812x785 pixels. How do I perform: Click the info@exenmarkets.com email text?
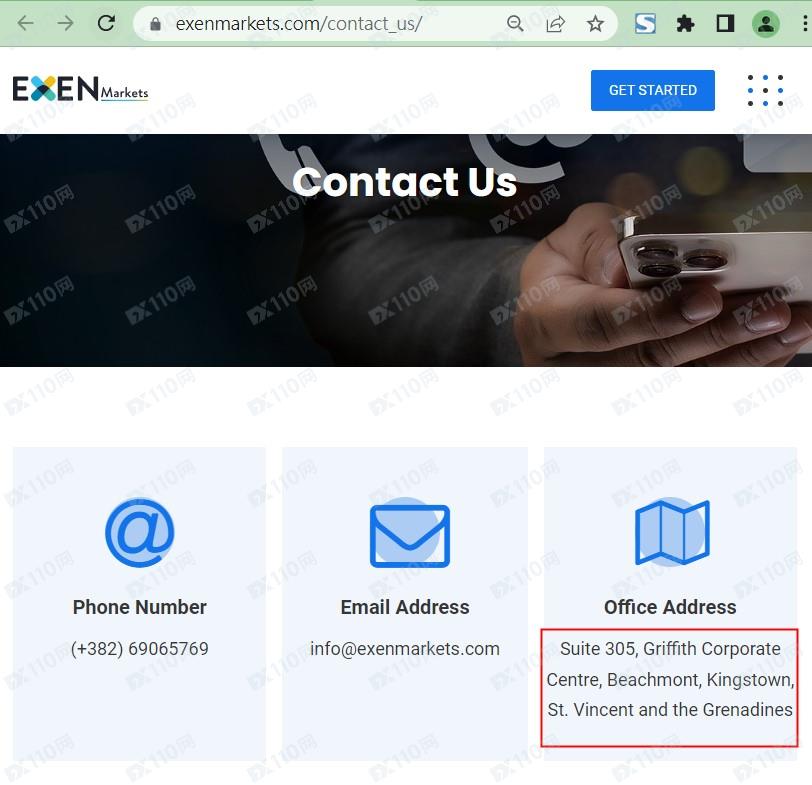pos(405,649)
